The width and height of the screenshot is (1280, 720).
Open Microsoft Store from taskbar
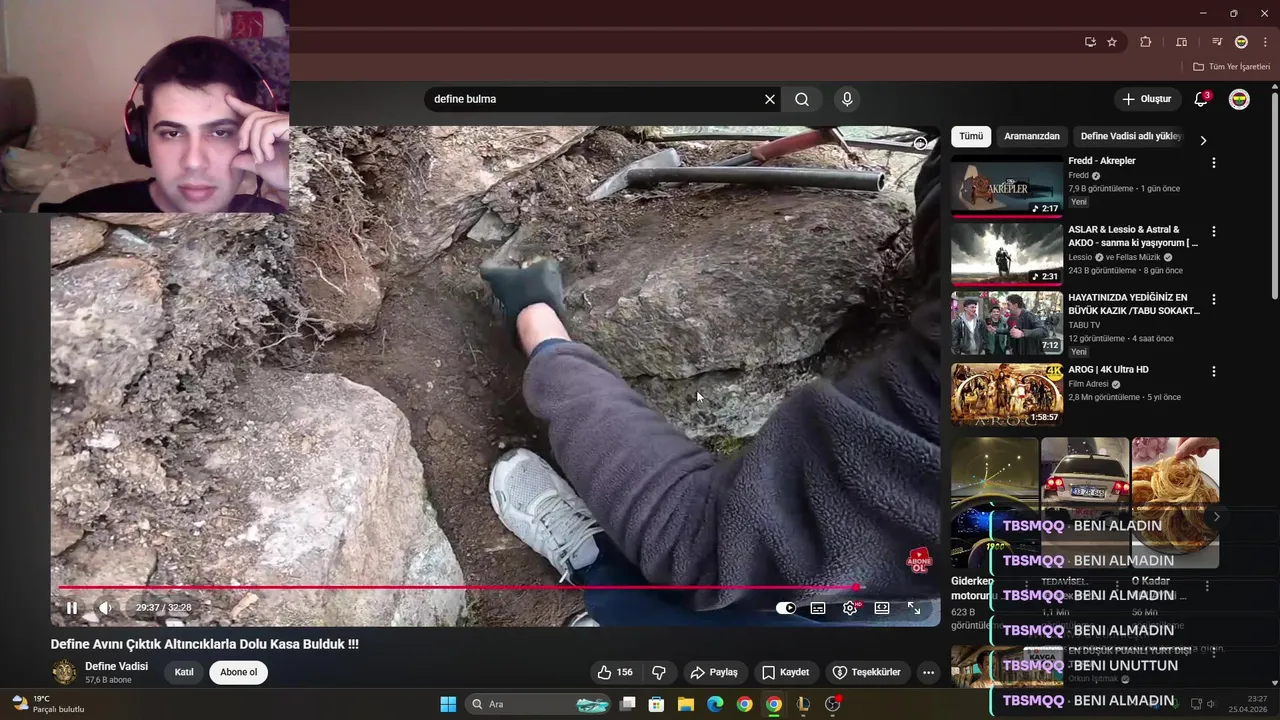[657, 704]
